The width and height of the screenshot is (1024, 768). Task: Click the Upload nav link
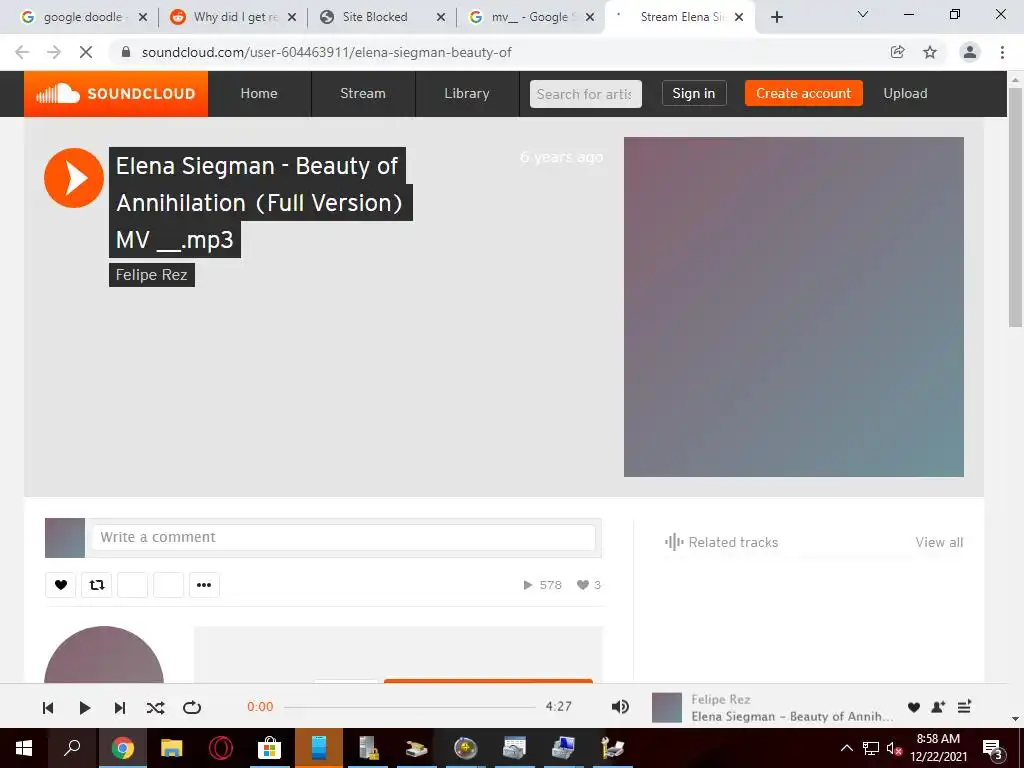[905, 93]
